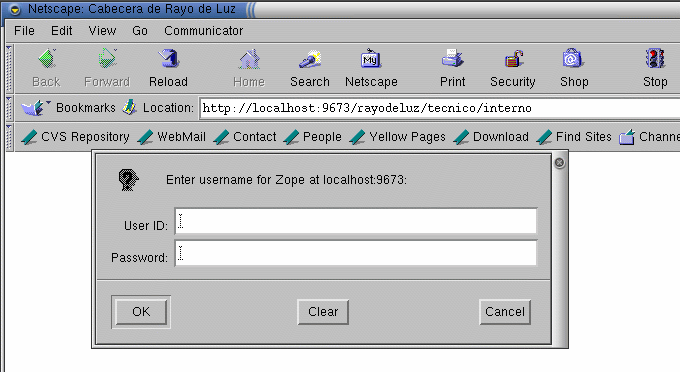Open the Search flashlight icon
Image resolution: width=680 pixels, height=372 pixels.
(x=310, y=59)
